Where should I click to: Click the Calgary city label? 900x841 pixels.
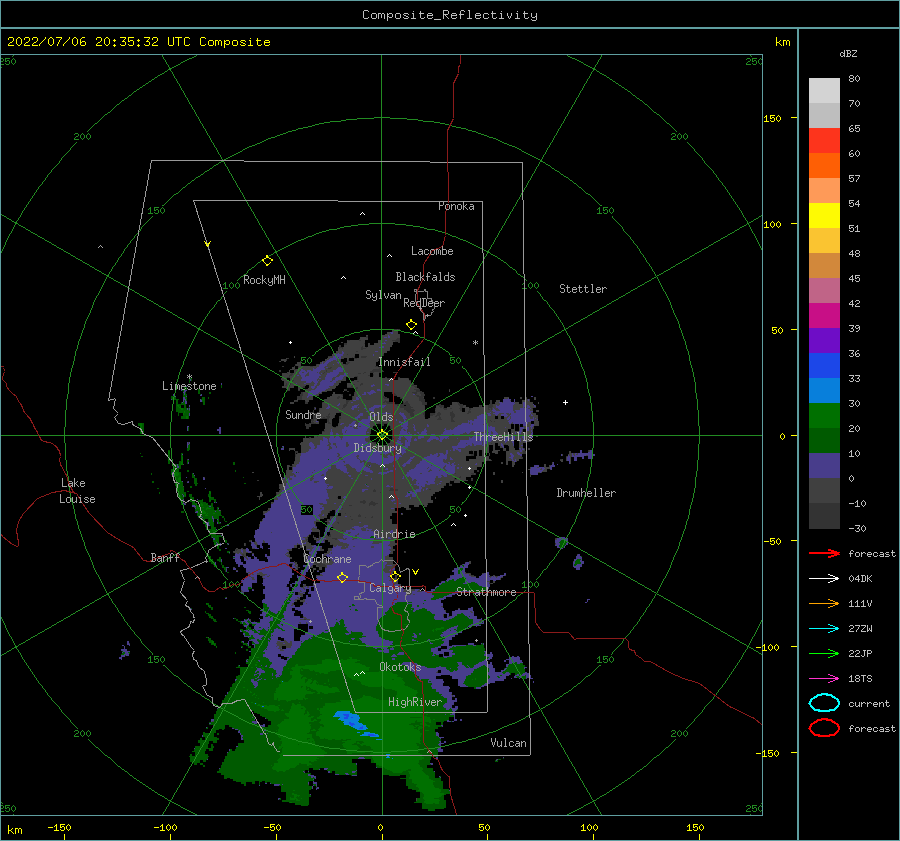coord(390,588)
